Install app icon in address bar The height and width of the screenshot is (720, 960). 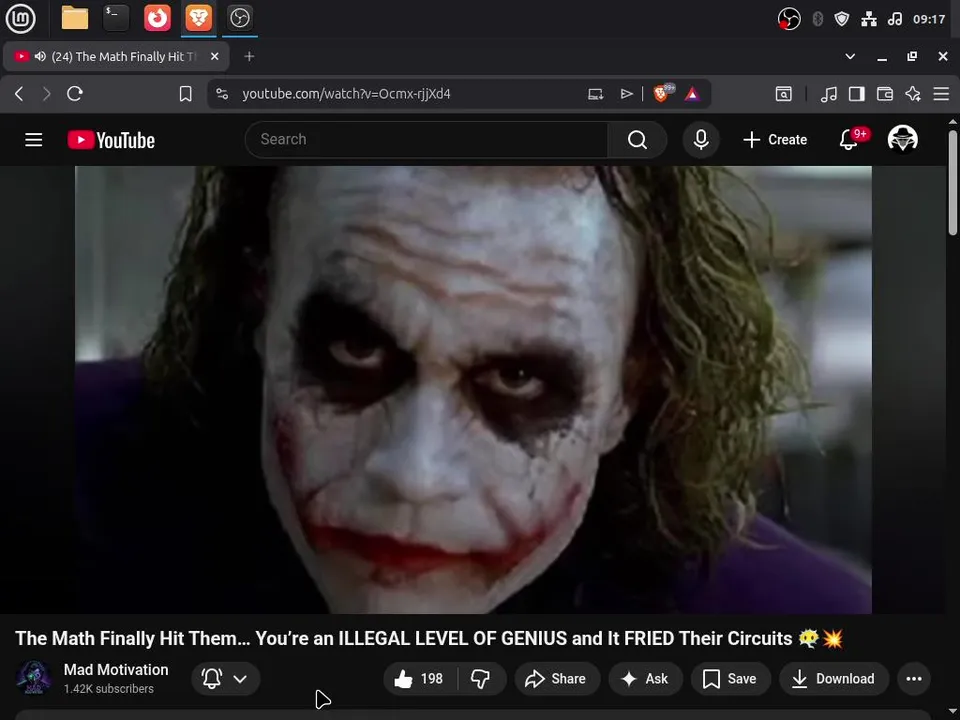[x=596, y=94]
